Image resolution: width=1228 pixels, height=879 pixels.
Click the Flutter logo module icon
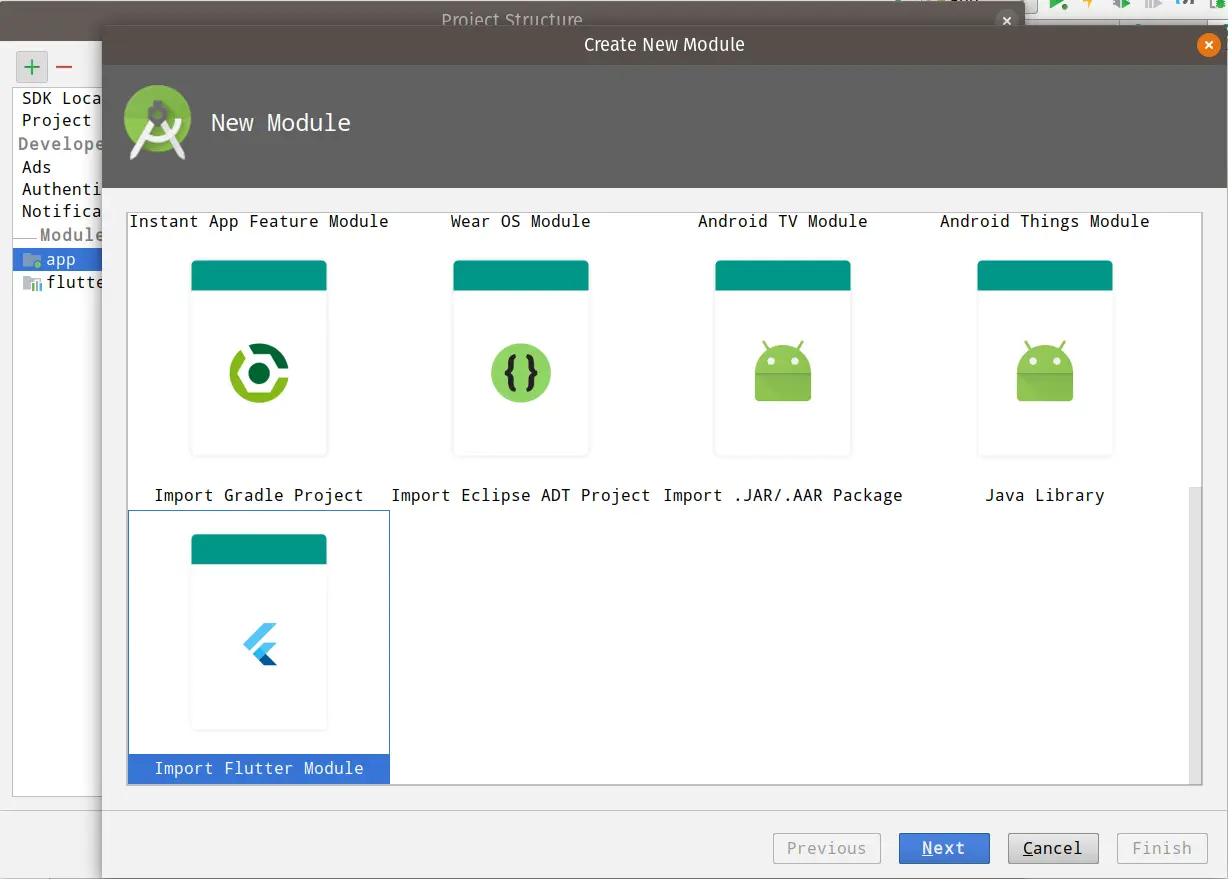coord(259,644)
